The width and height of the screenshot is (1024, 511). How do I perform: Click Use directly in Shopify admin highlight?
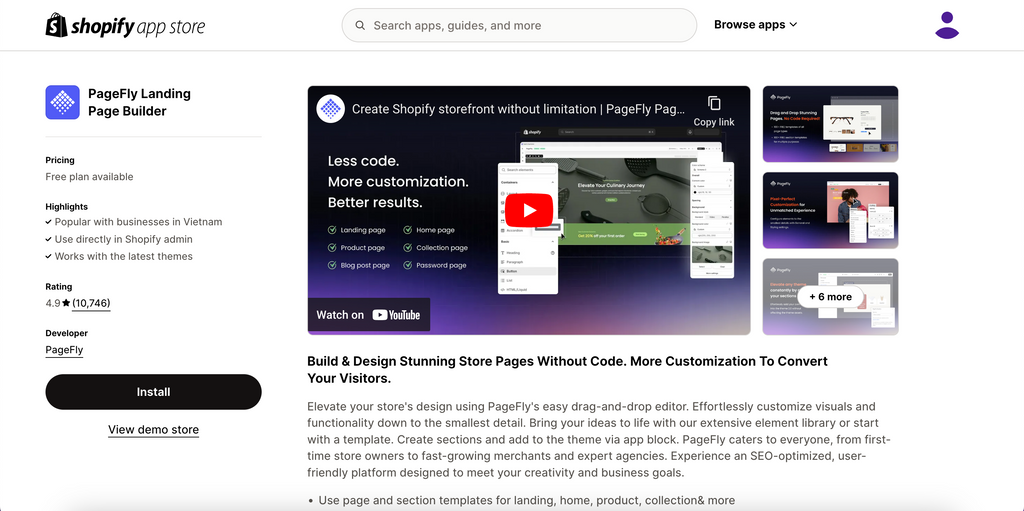(x=124, y=239)
